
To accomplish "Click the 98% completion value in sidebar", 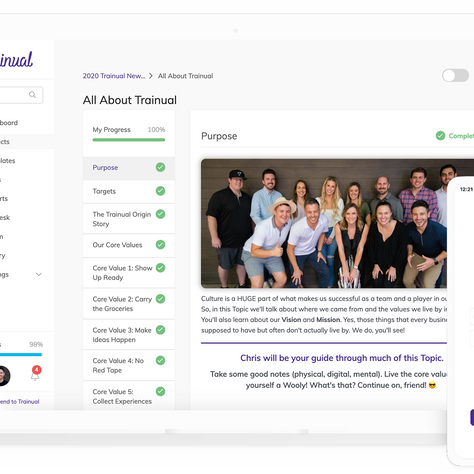I will [36, 344].
